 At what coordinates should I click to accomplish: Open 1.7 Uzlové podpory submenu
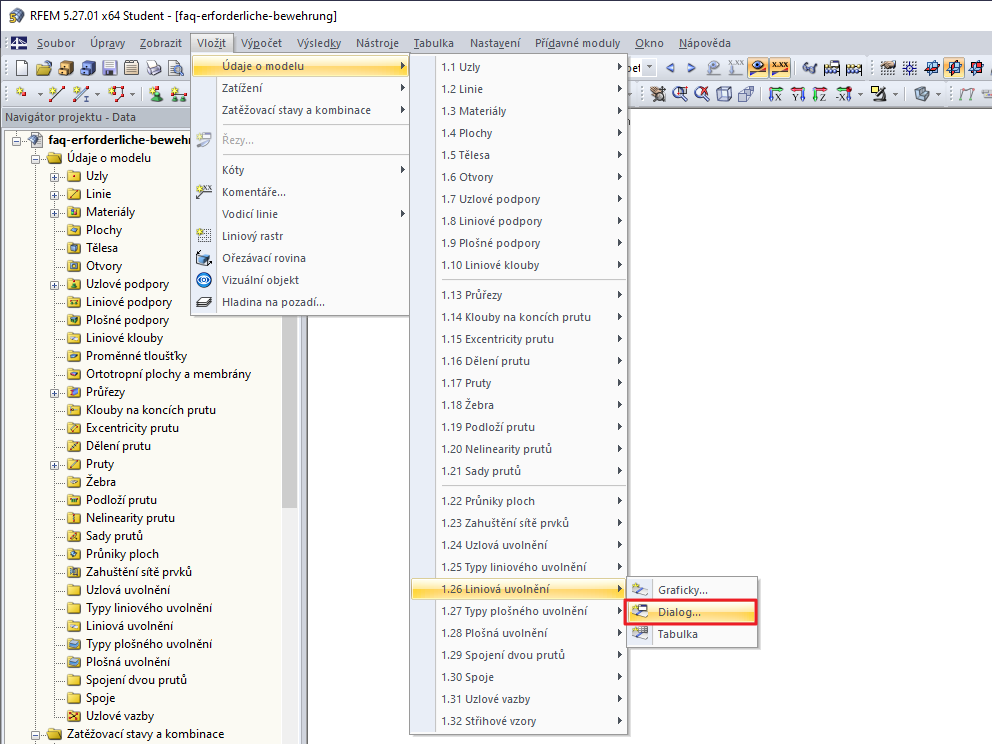(x=519, y=199)
